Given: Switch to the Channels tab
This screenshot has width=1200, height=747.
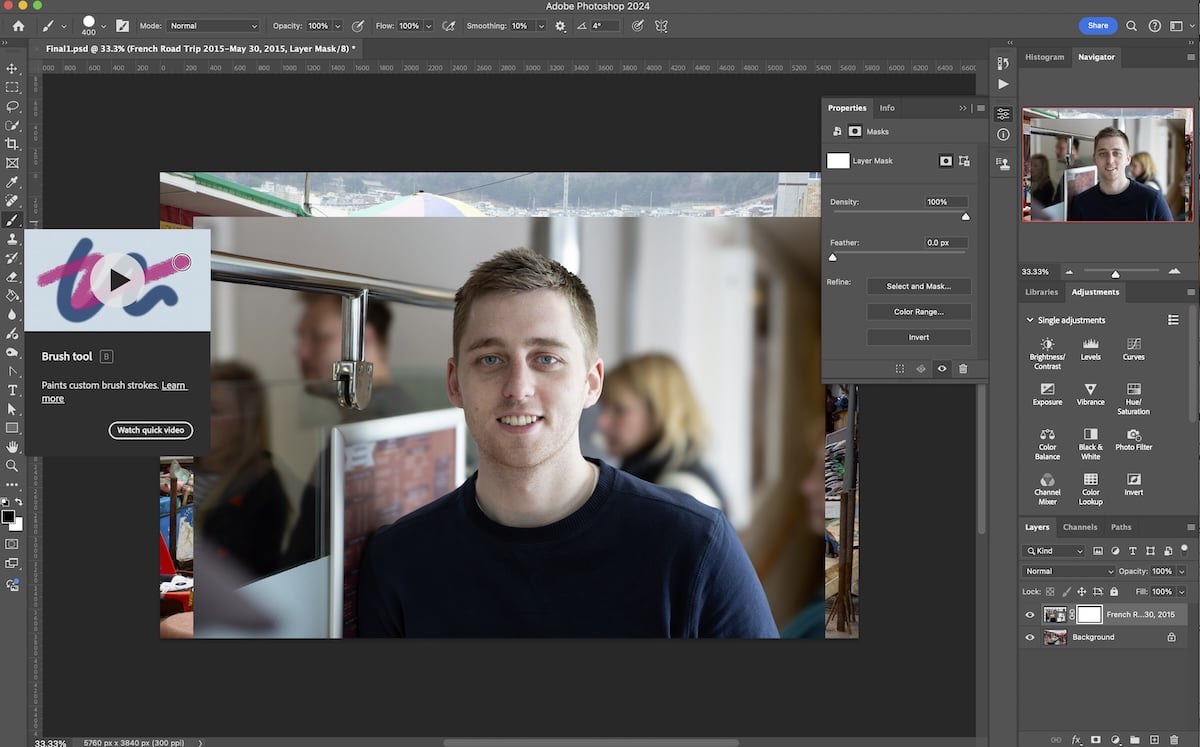Looking at the screenshot, I should click(1080, 527).
